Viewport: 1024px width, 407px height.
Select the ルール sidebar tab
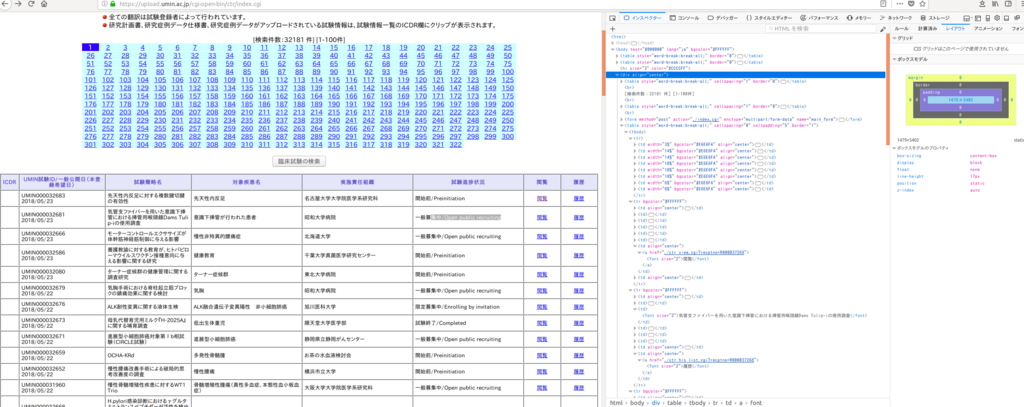pos(901,29)
